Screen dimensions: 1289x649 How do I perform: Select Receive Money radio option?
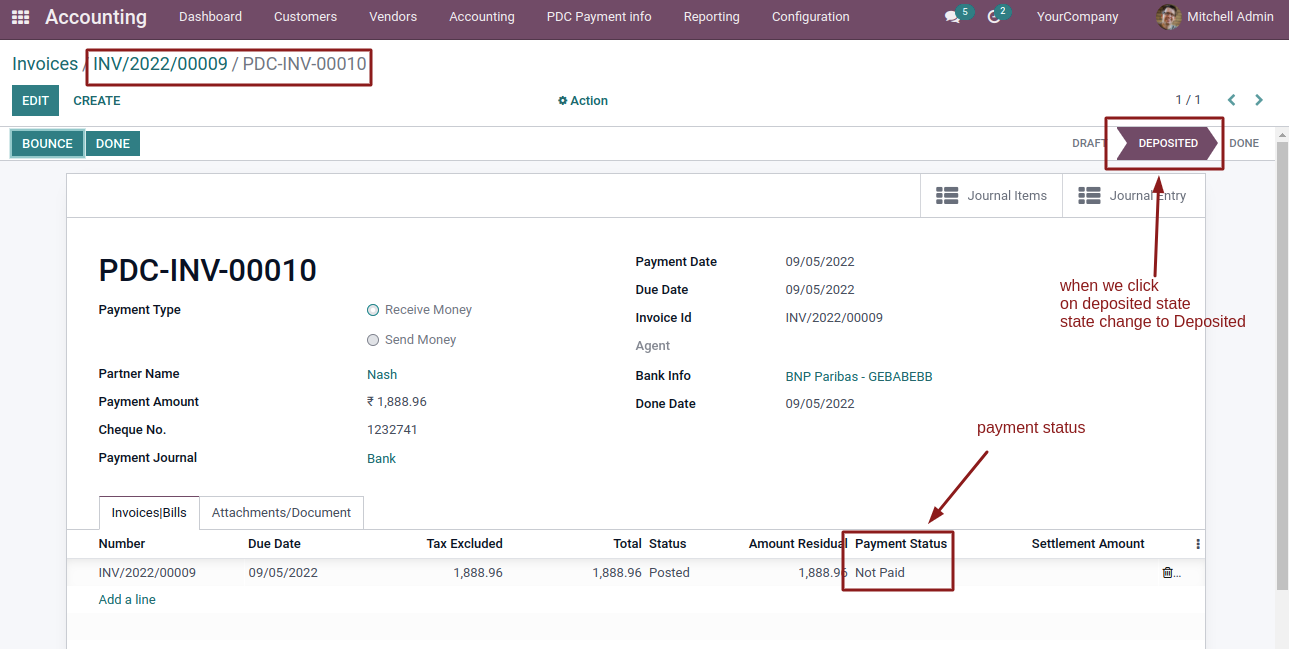pos(373,310)
